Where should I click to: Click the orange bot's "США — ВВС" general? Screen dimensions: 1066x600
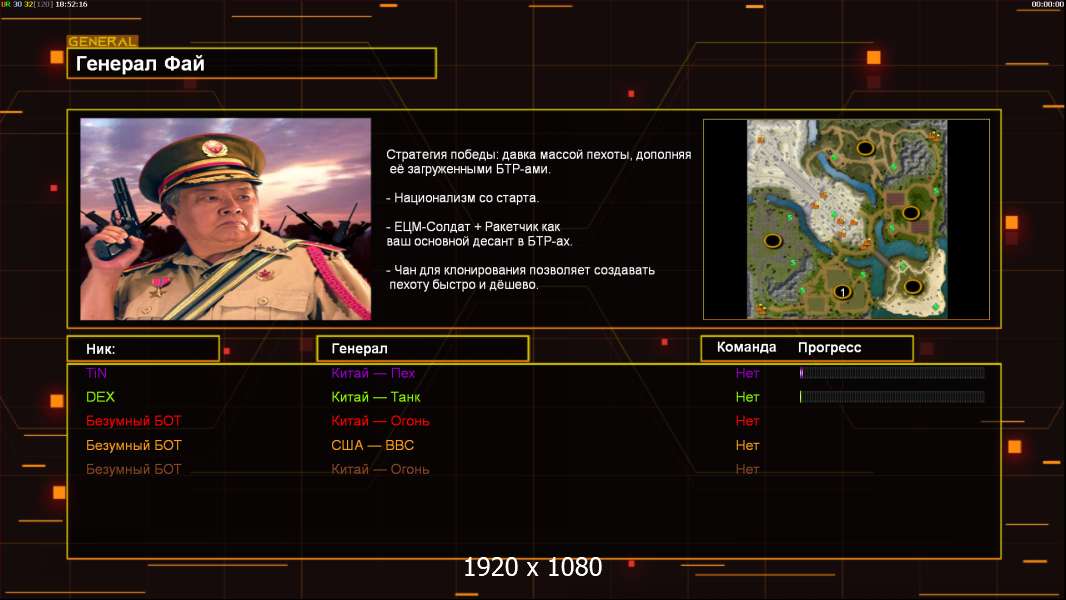tap(372, 445)
